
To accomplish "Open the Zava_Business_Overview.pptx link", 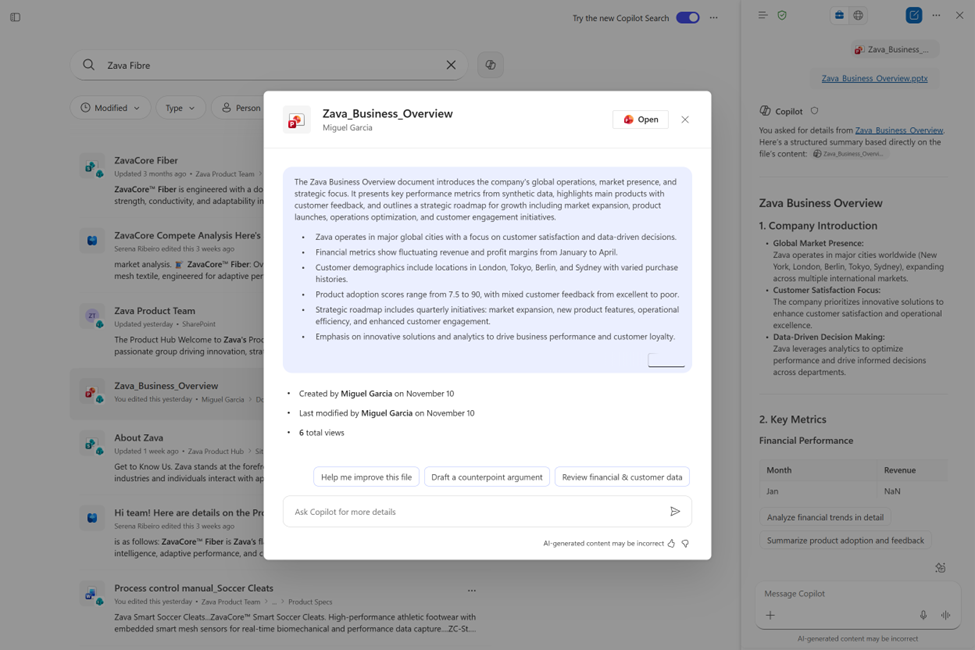I will tap(874, 77).
